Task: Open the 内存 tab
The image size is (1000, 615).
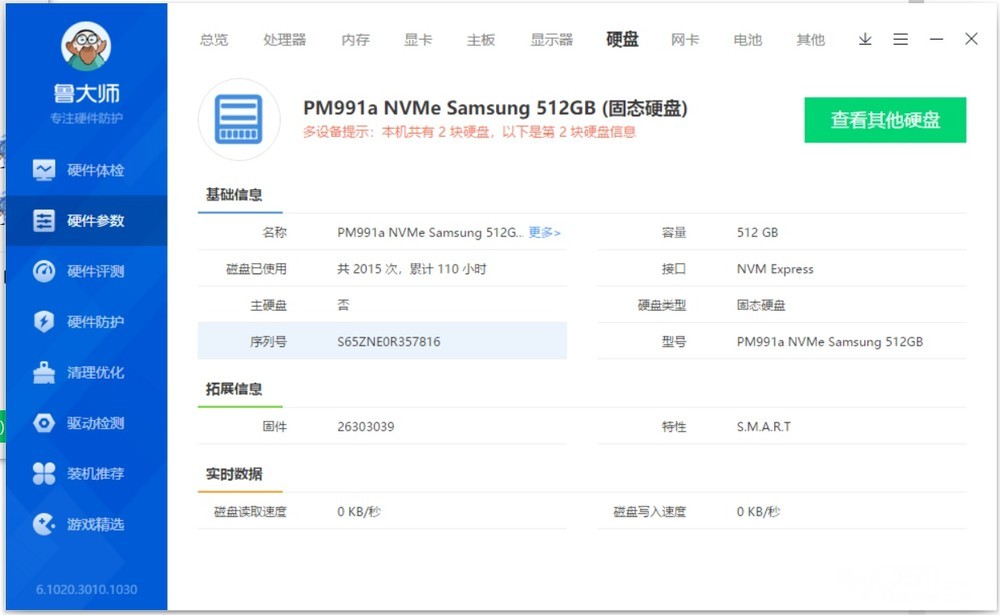Action: (355, 40)
